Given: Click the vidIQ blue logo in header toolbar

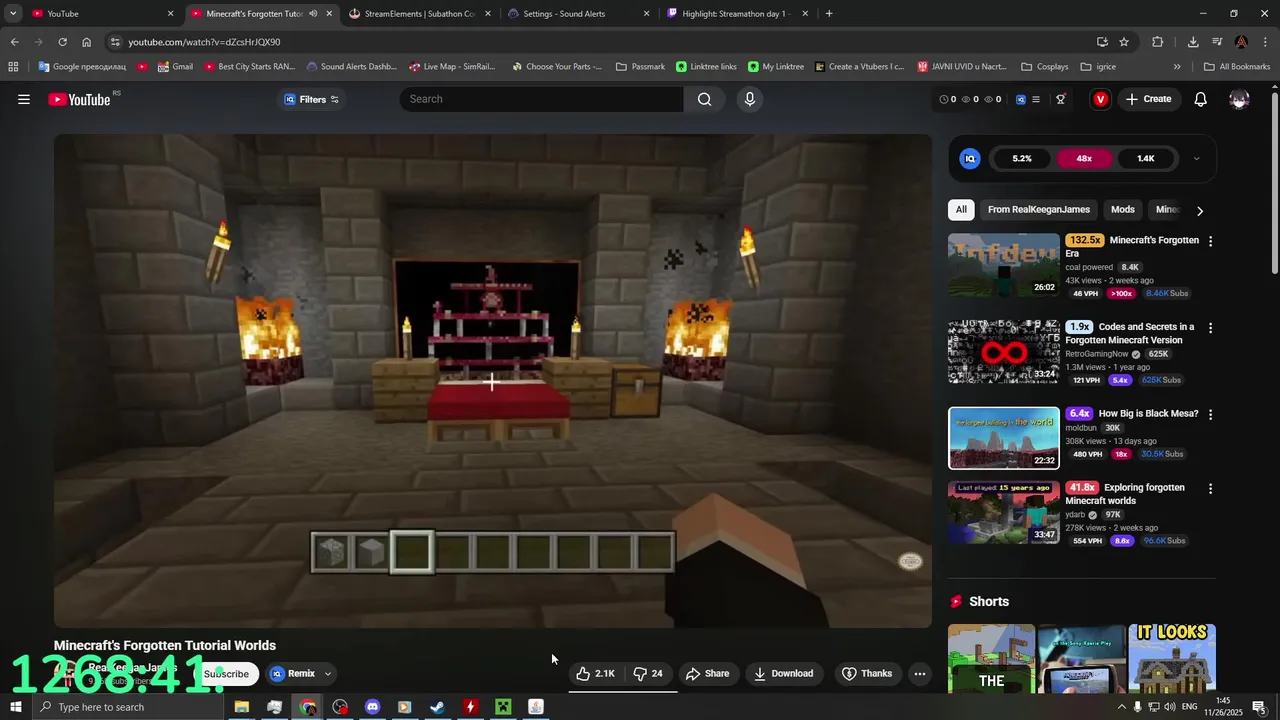Looking at the screenshot, I should tap(1020, 99).
